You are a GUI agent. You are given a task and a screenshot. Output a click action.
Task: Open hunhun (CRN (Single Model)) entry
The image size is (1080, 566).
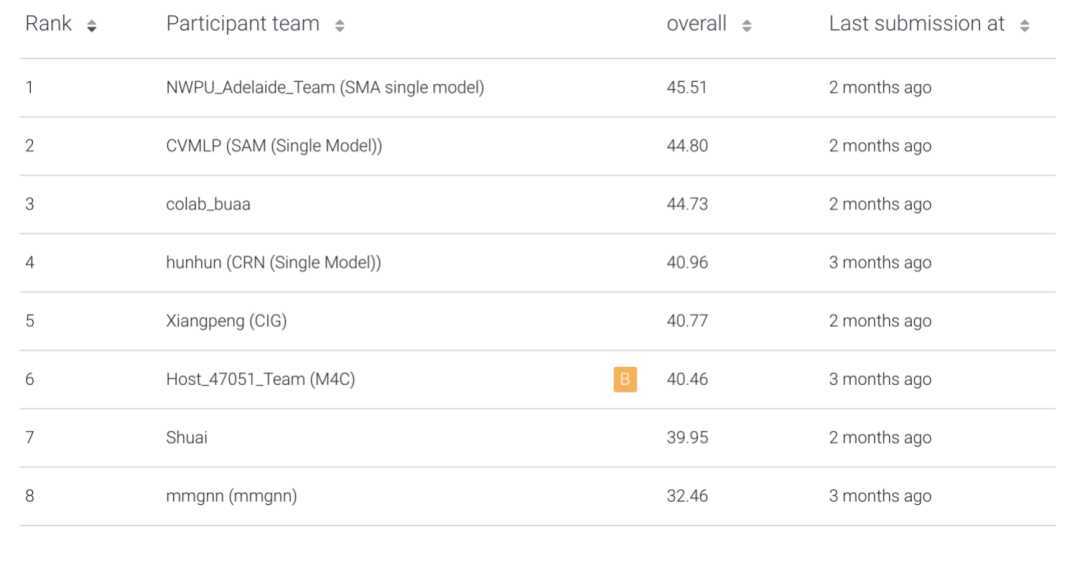pos(273,262)
